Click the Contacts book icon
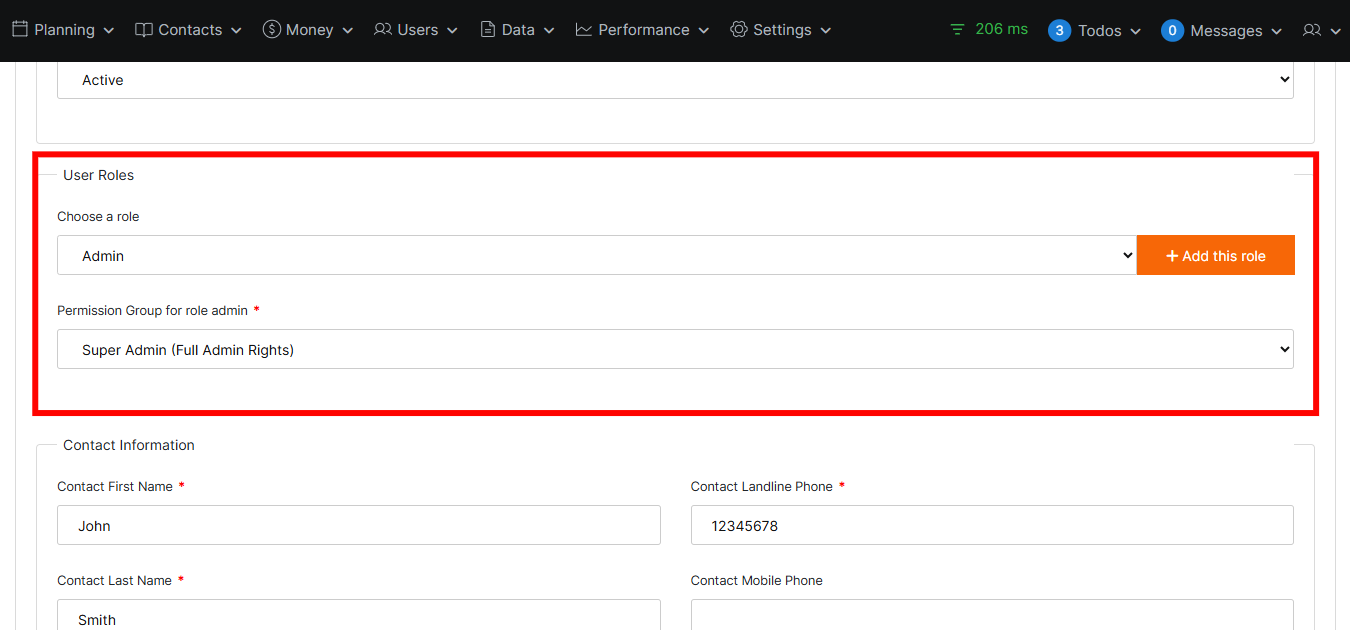This screenshot has width=1350, height=630. click(144, 30)
